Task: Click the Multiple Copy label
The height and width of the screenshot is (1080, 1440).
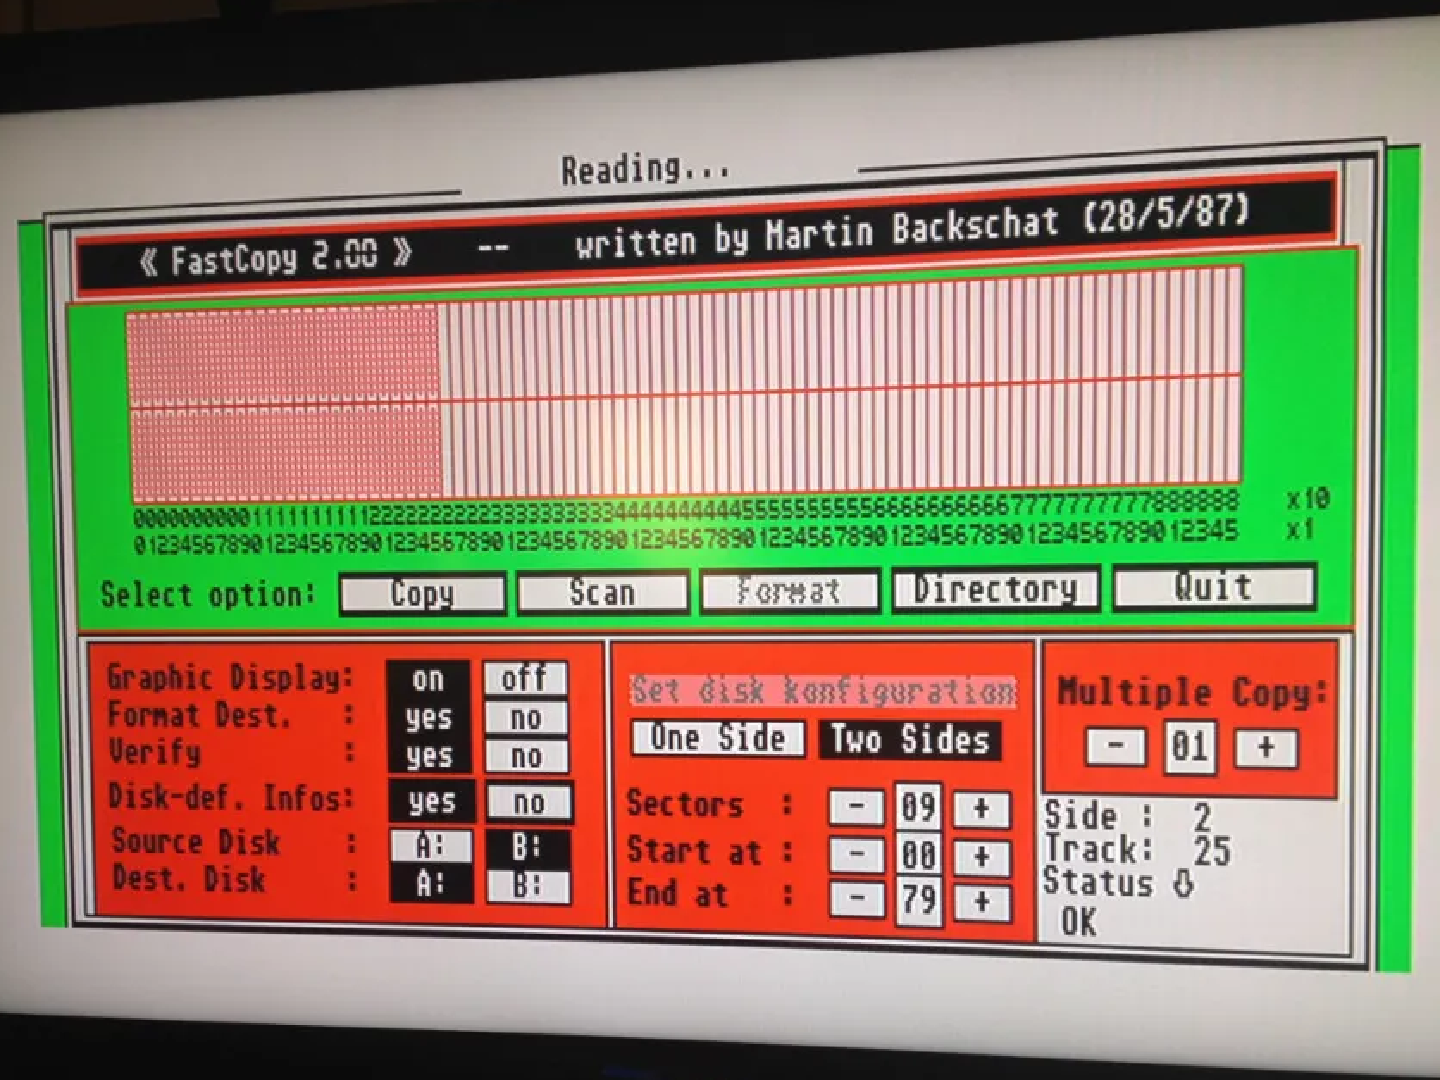Action: pos(1192,692)
